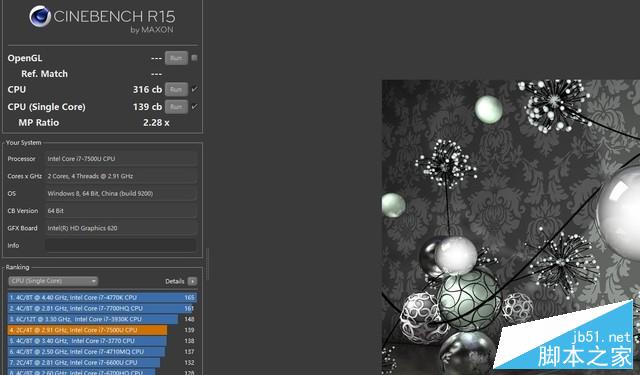
Task: Run the CPU (Single Core) benchmark
Action: 176,107
